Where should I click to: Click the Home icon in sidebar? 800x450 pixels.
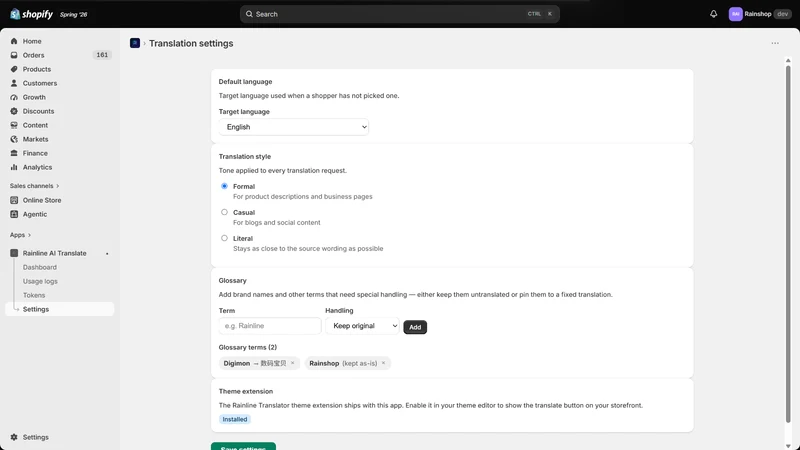click(x=14, y=41)
